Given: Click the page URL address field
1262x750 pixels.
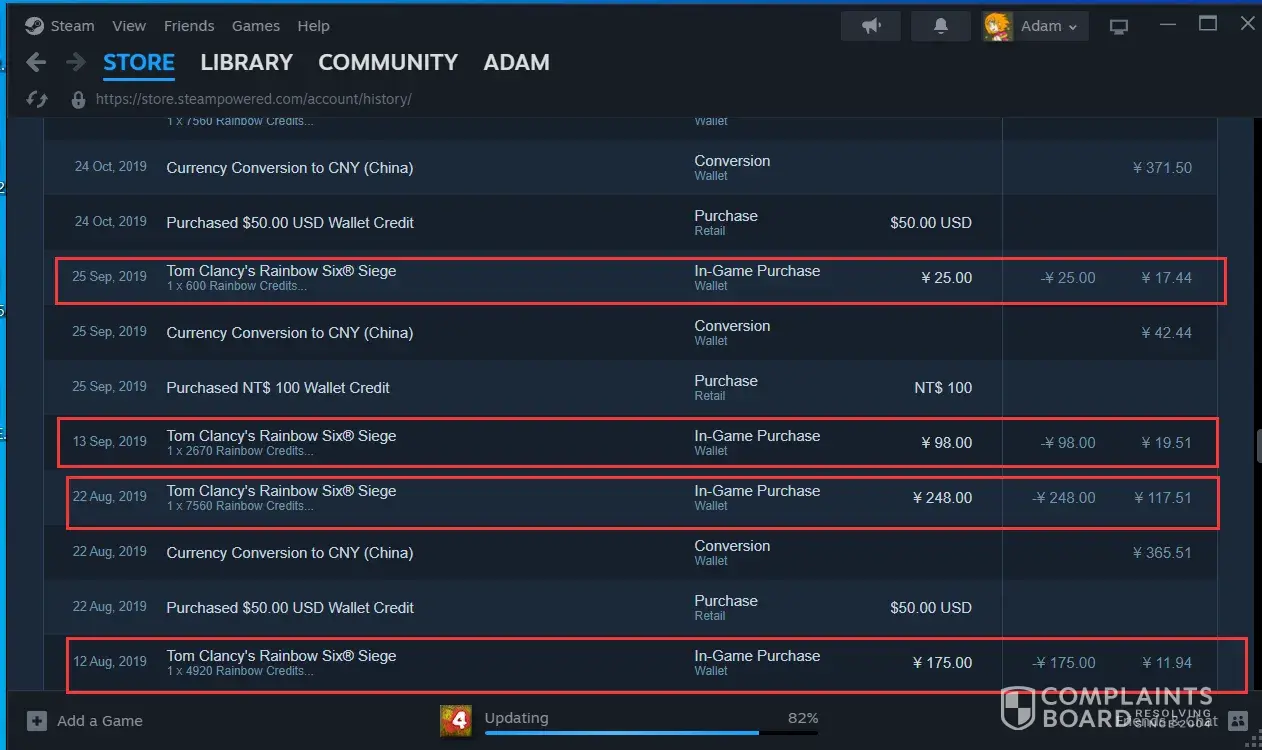Looking at the screenshot, I should tap(254, 99).
